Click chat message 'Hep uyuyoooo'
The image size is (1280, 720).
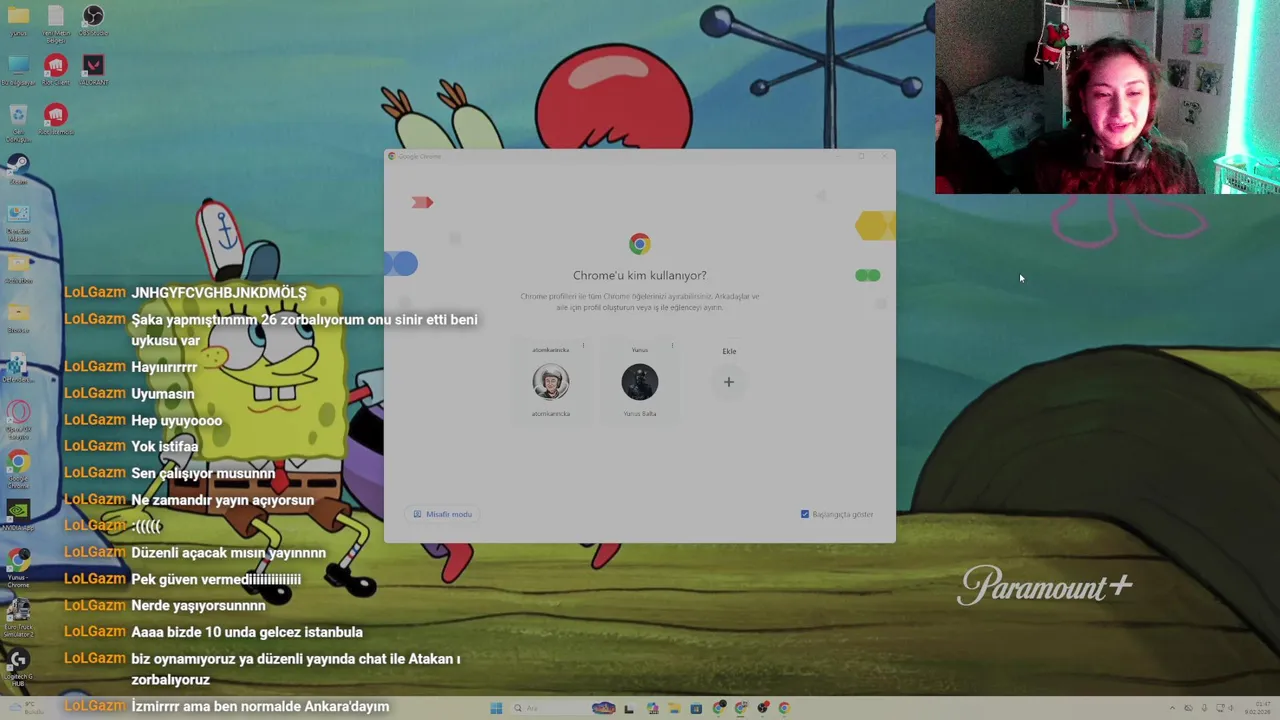[177, 420]
